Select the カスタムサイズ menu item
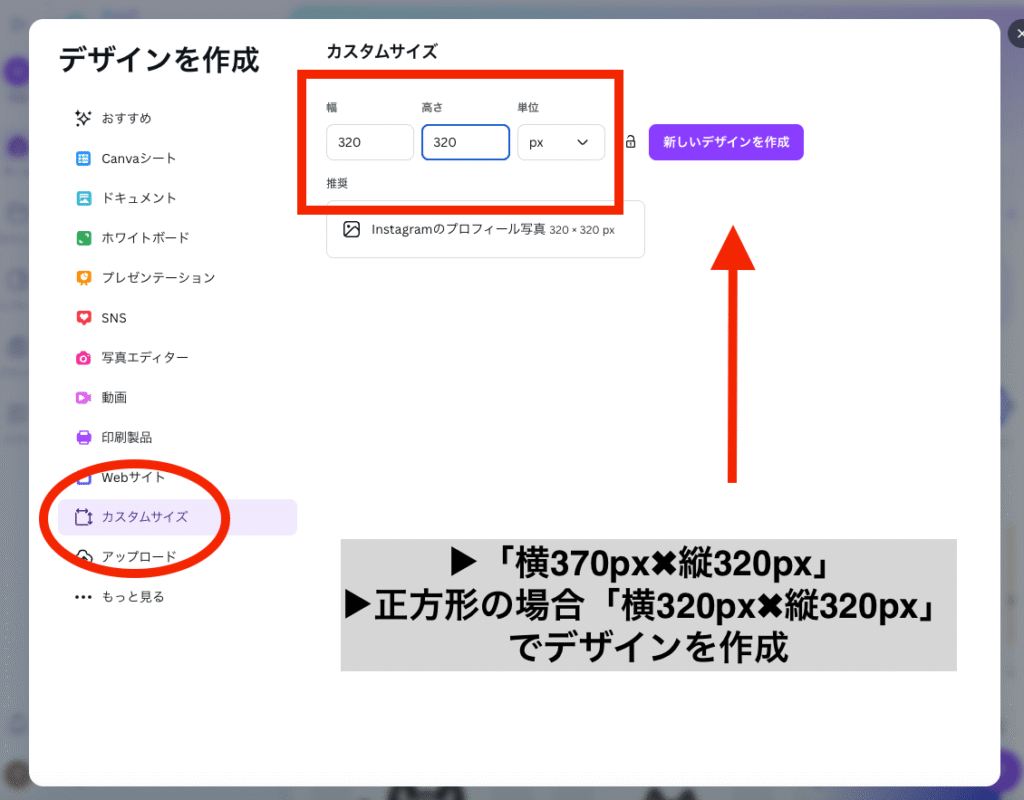Image resolution: width=1024 pixels, height=800 pixels. point(178,517)
